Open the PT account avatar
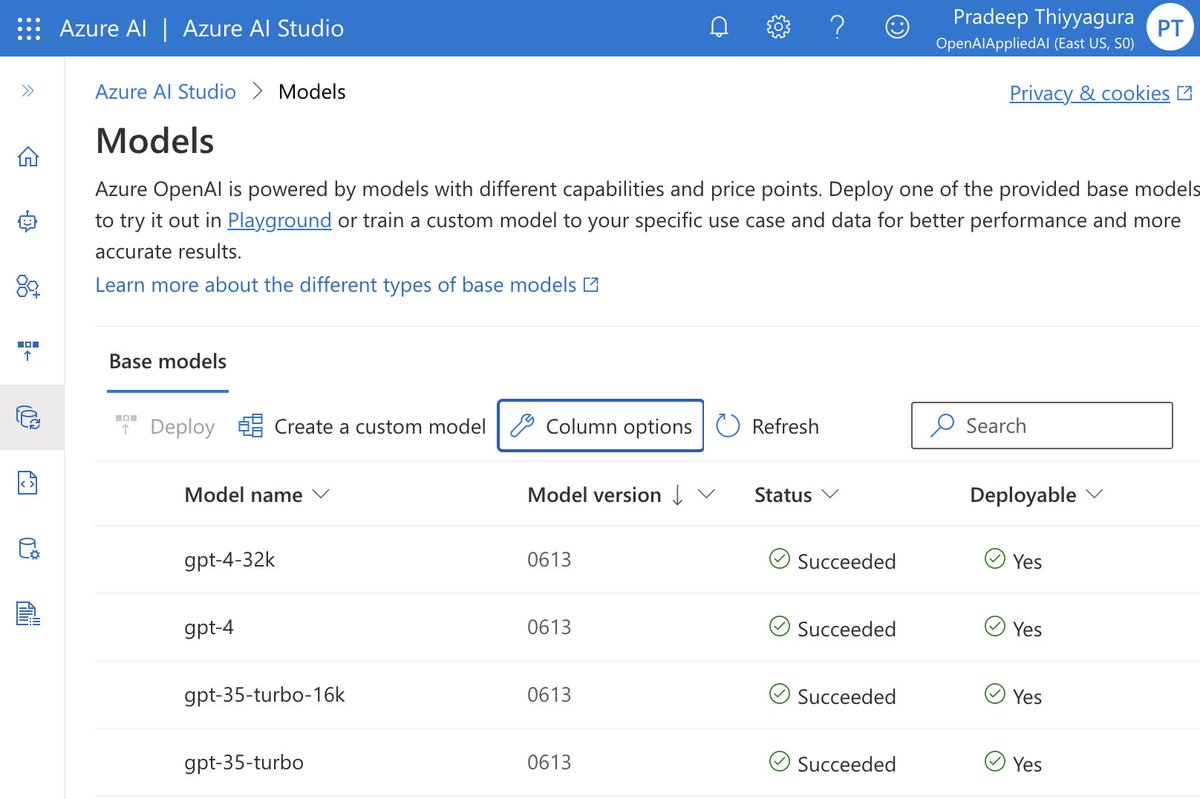1200x799 pixels. pyautogui.click(x=1170, y=28)
